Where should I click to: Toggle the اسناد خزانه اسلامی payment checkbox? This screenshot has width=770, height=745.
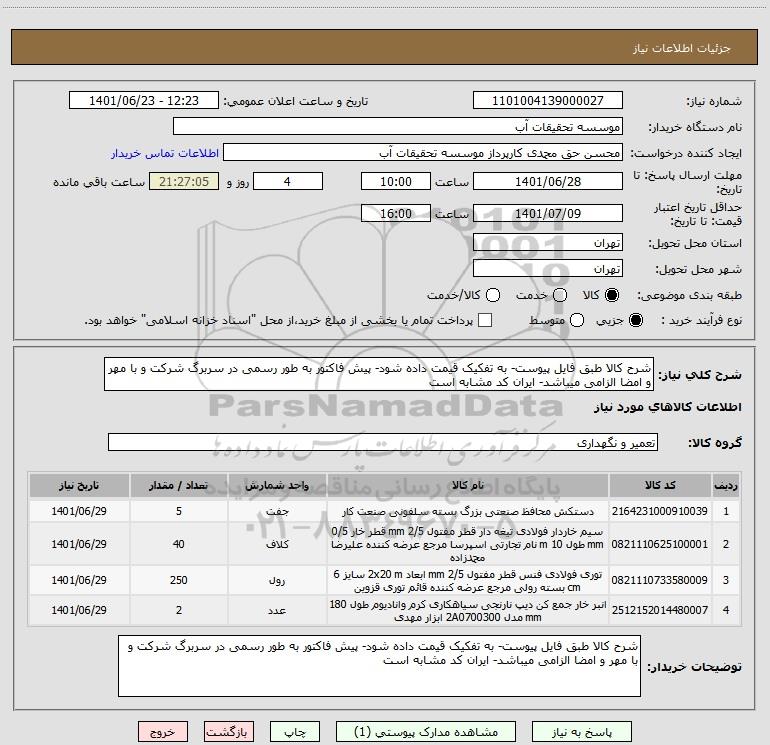point(485,320)
